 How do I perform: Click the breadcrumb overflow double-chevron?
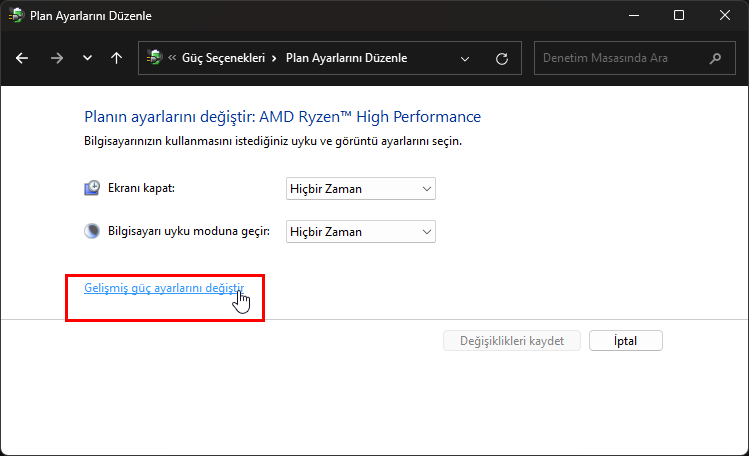[x=172, y=58]
